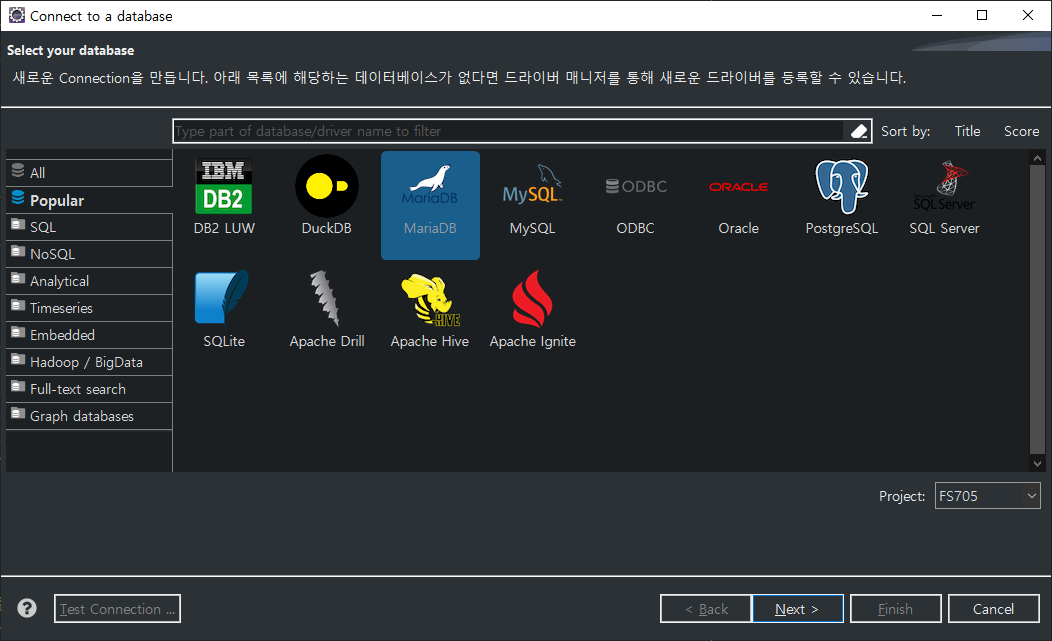Click the database list scrollbar down arrow

pyautogui.click(x=1037, y=463)
